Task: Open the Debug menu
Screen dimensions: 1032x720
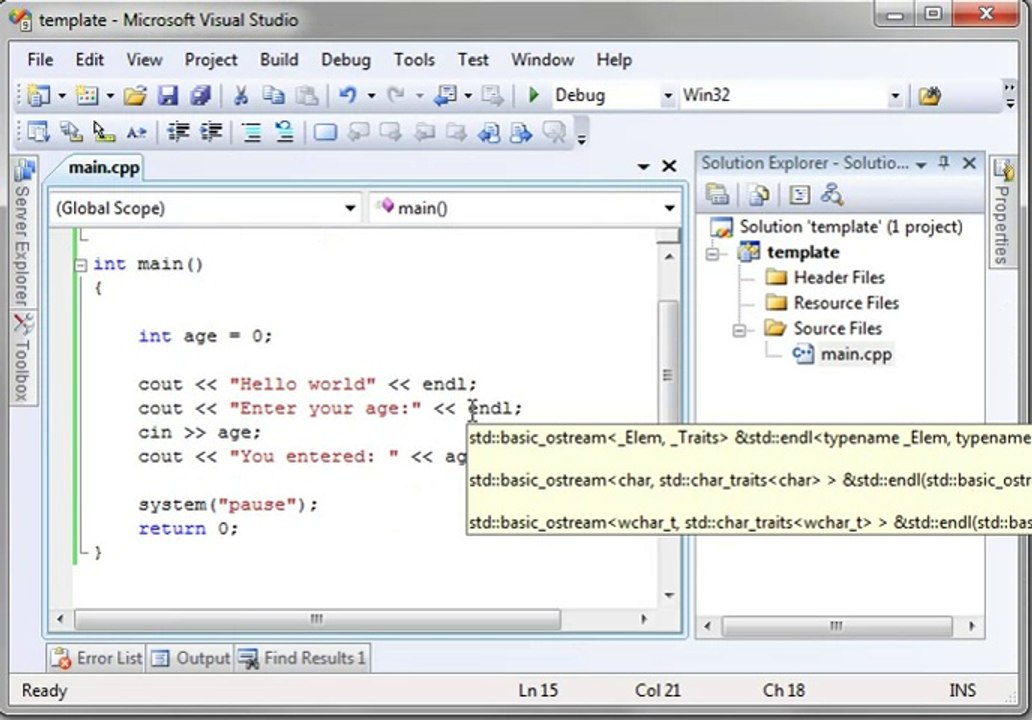Action: point(346,60)
